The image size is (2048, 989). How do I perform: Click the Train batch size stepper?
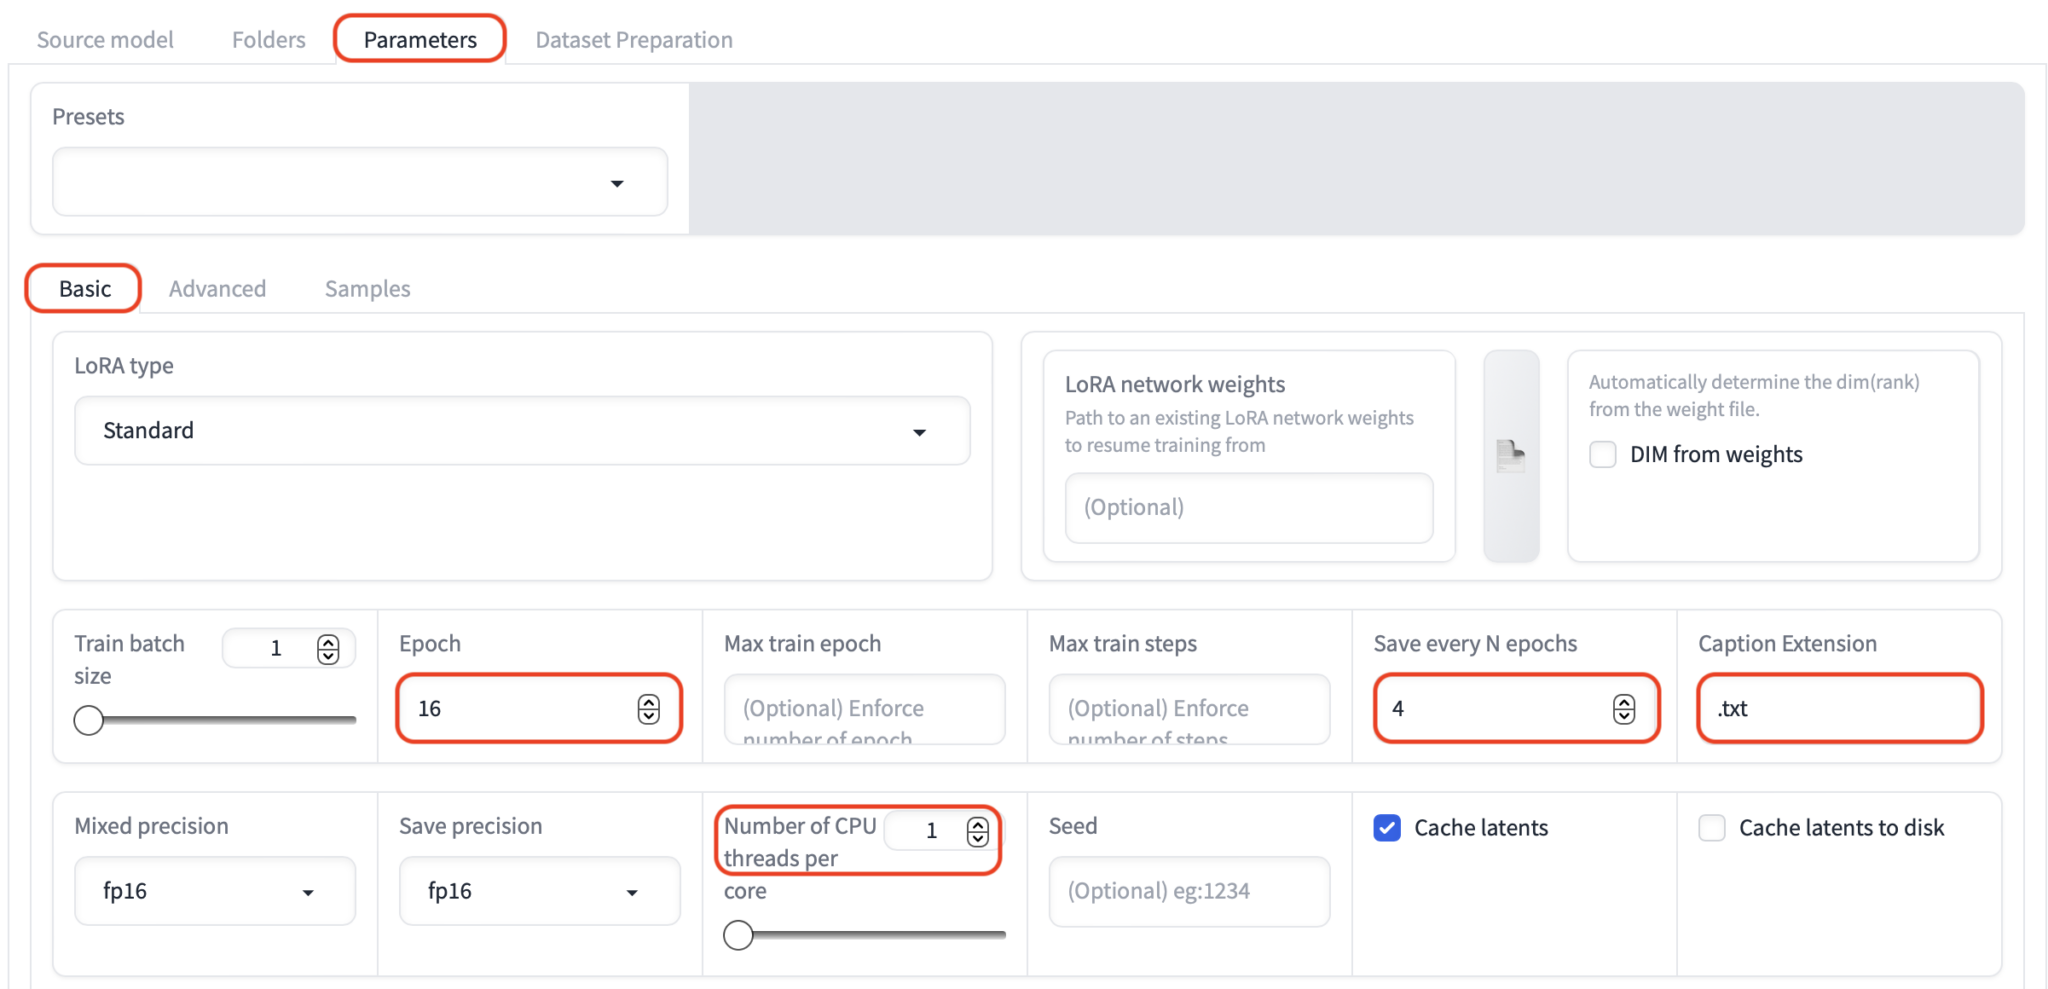click(x=327, y=649)
